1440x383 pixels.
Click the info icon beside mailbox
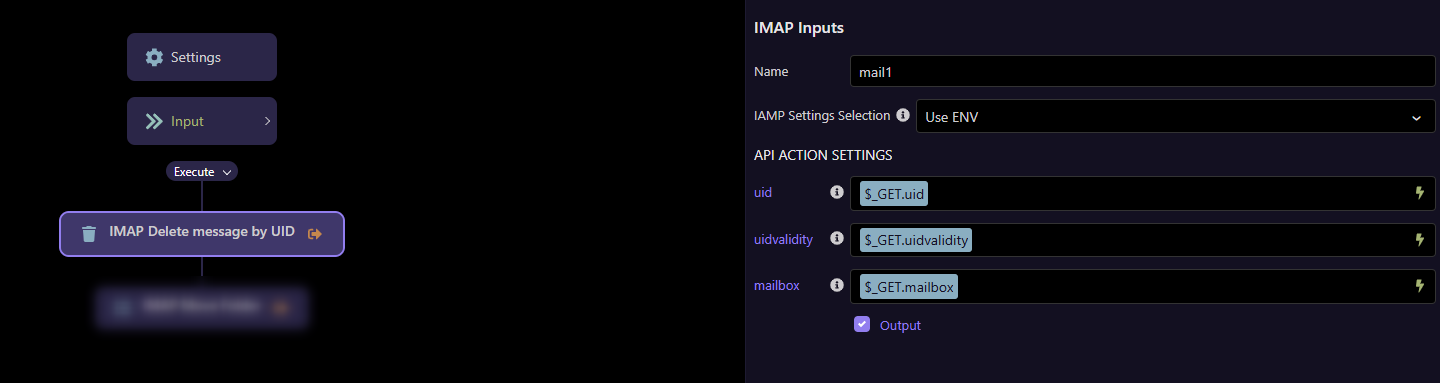[837, 285]
